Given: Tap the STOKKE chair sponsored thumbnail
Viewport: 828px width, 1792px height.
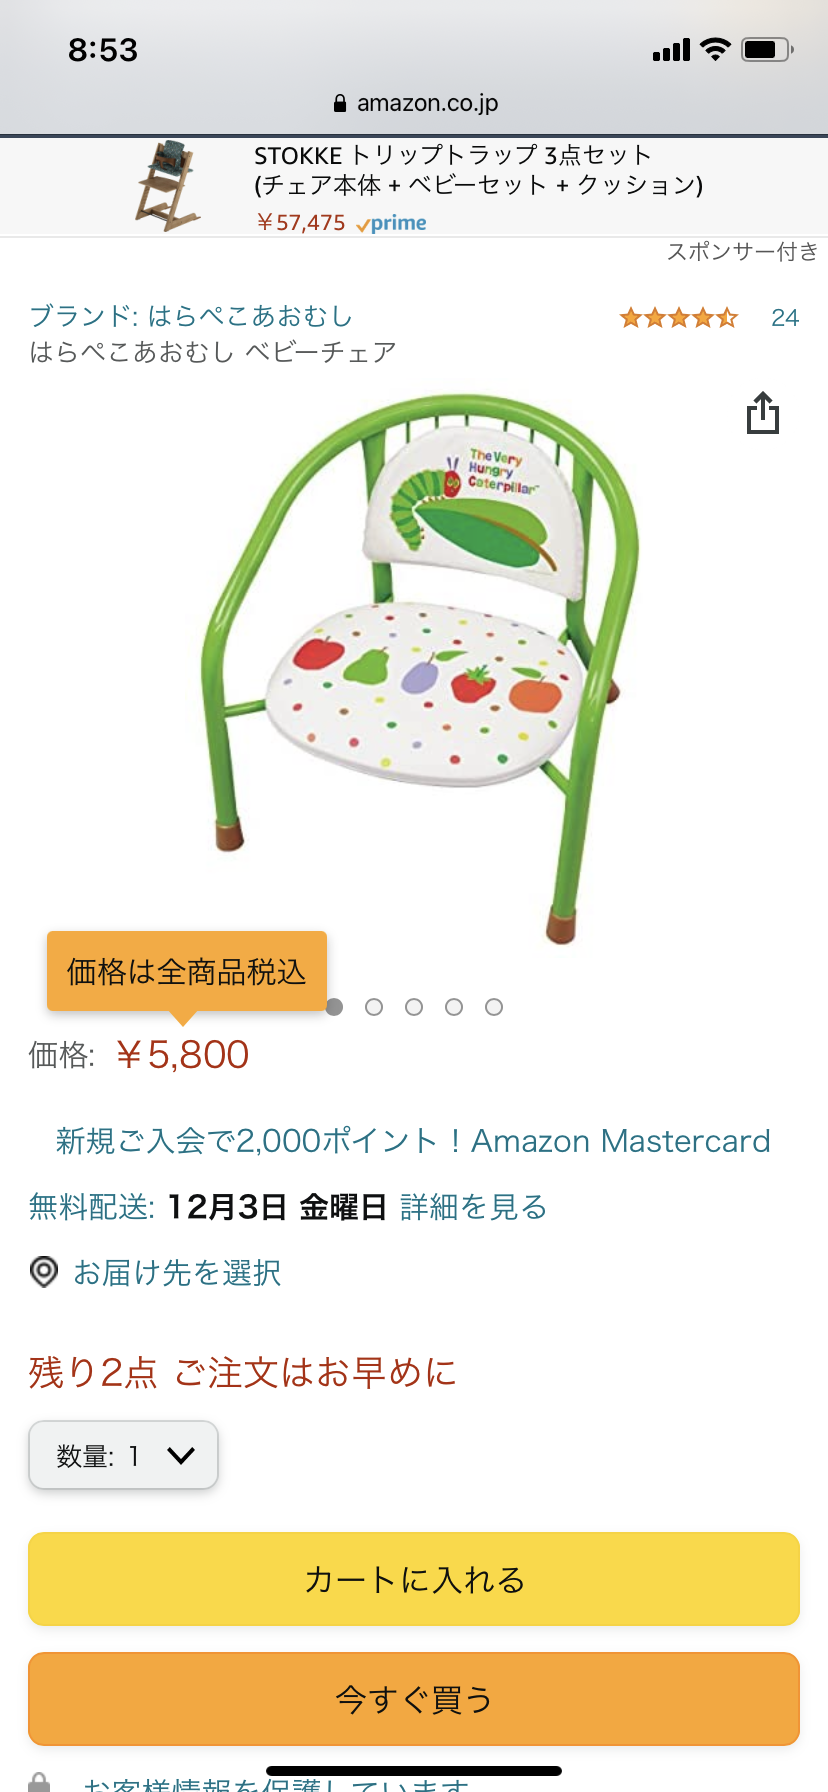Looking at the screenshot, I should 170,186.
